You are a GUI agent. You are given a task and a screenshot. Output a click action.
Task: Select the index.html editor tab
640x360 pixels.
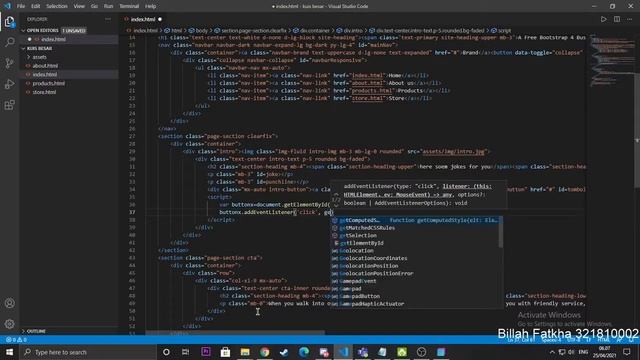click(143, 19)
